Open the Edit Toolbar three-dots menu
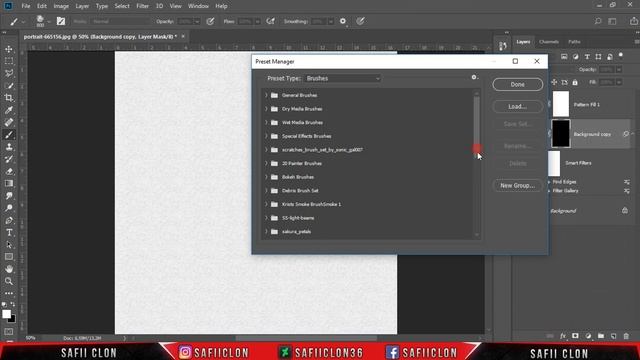The image size is (640, 360). coord(9,293)
